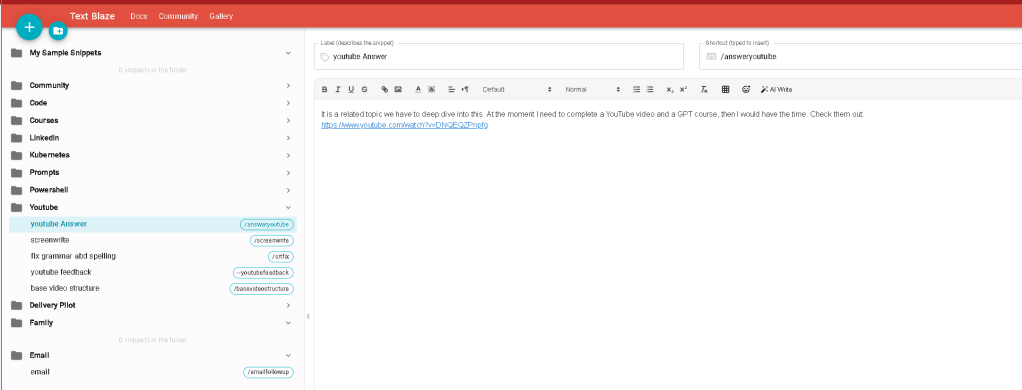Image resolution: width=1022 pixels, height=390 pixels.
Task: Select the email snippet
Action: (x=153, y=372)
